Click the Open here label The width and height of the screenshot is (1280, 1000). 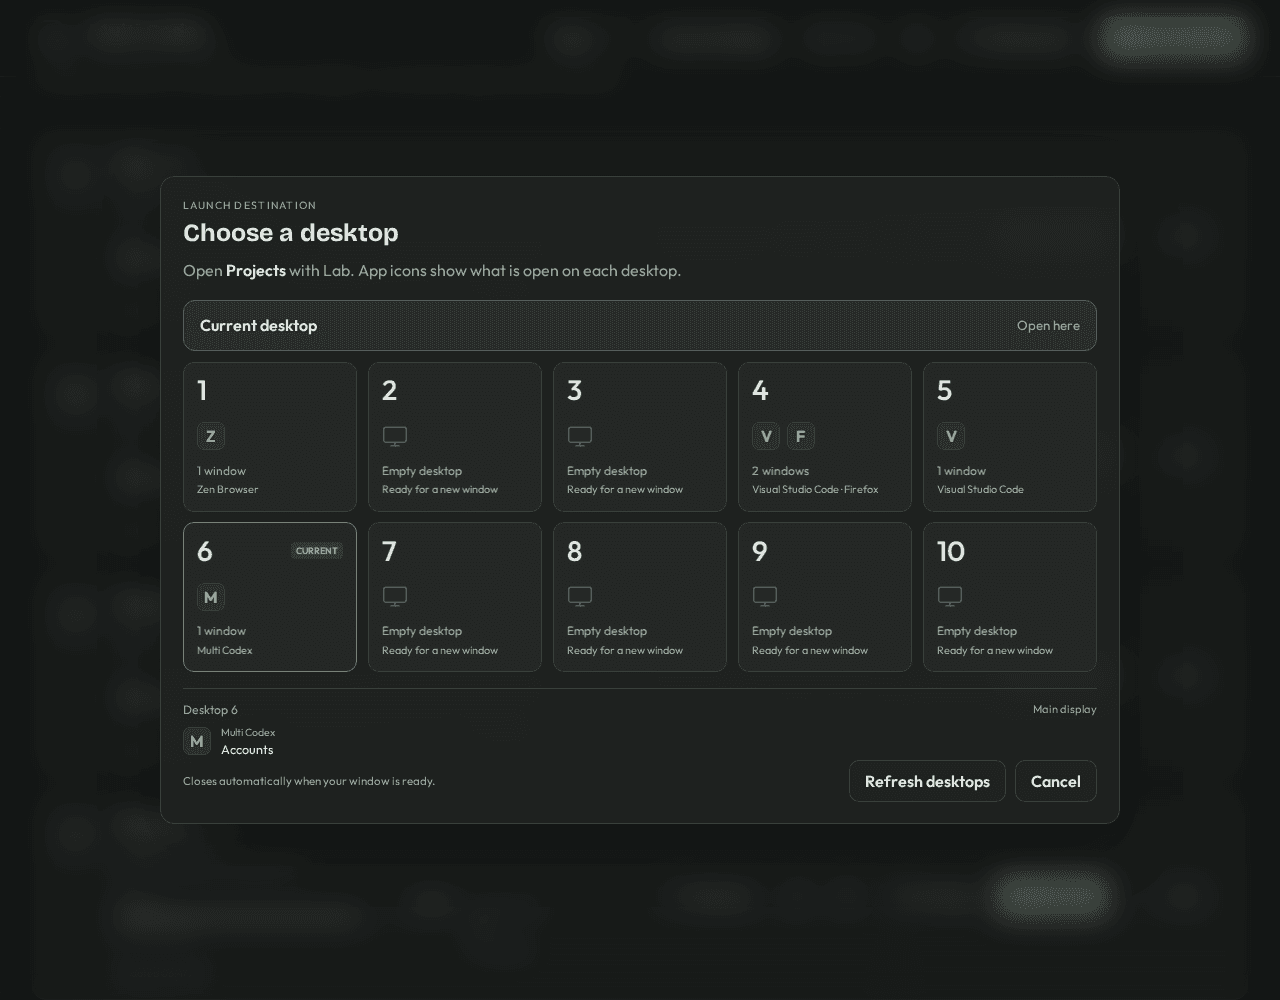coord(1048,325)
